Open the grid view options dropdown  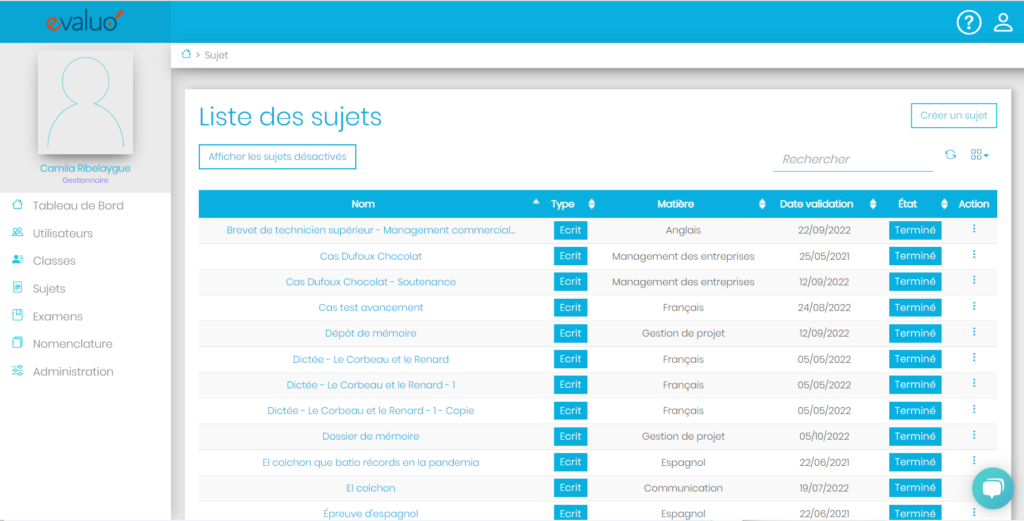pos(980,155)
